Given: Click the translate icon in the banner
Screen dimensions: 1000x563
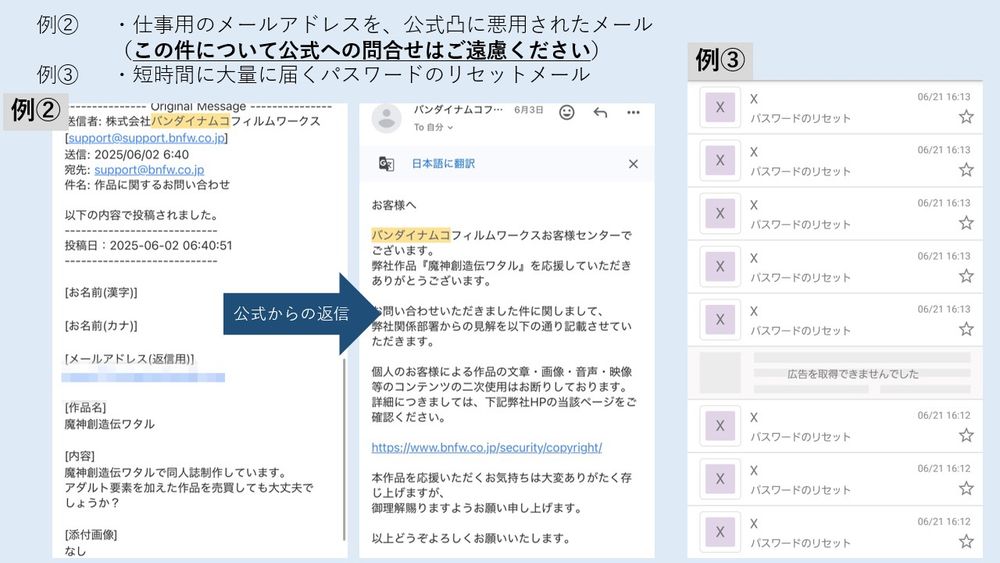Looking at the screenshot, I should coord(386,164).
